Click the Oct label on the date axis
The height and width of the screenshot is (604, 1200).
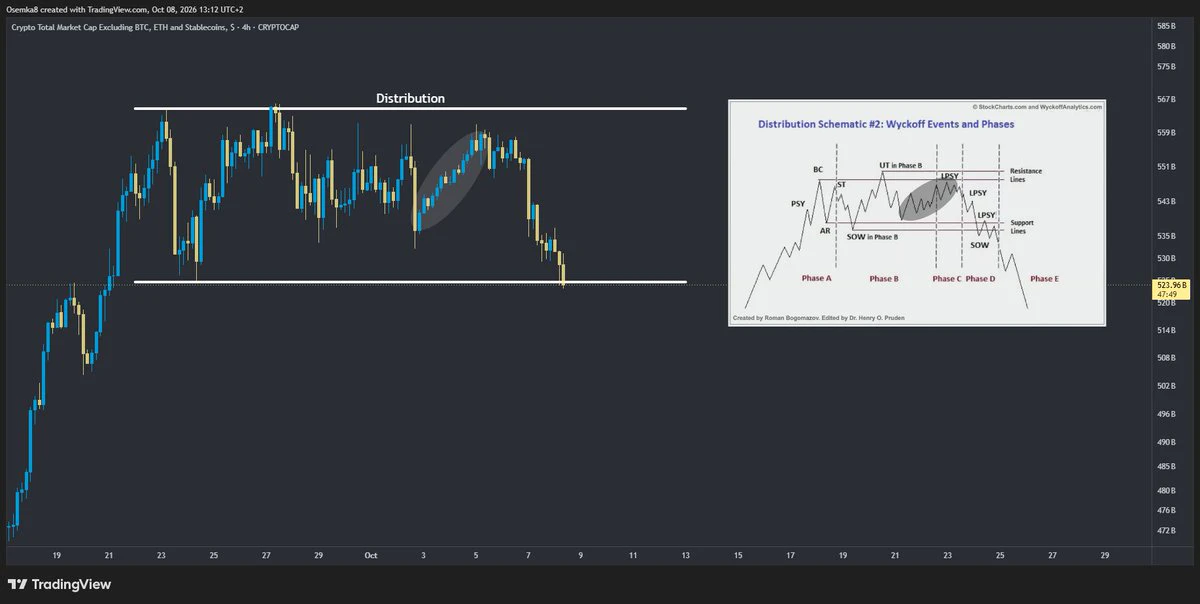(371, 554)
